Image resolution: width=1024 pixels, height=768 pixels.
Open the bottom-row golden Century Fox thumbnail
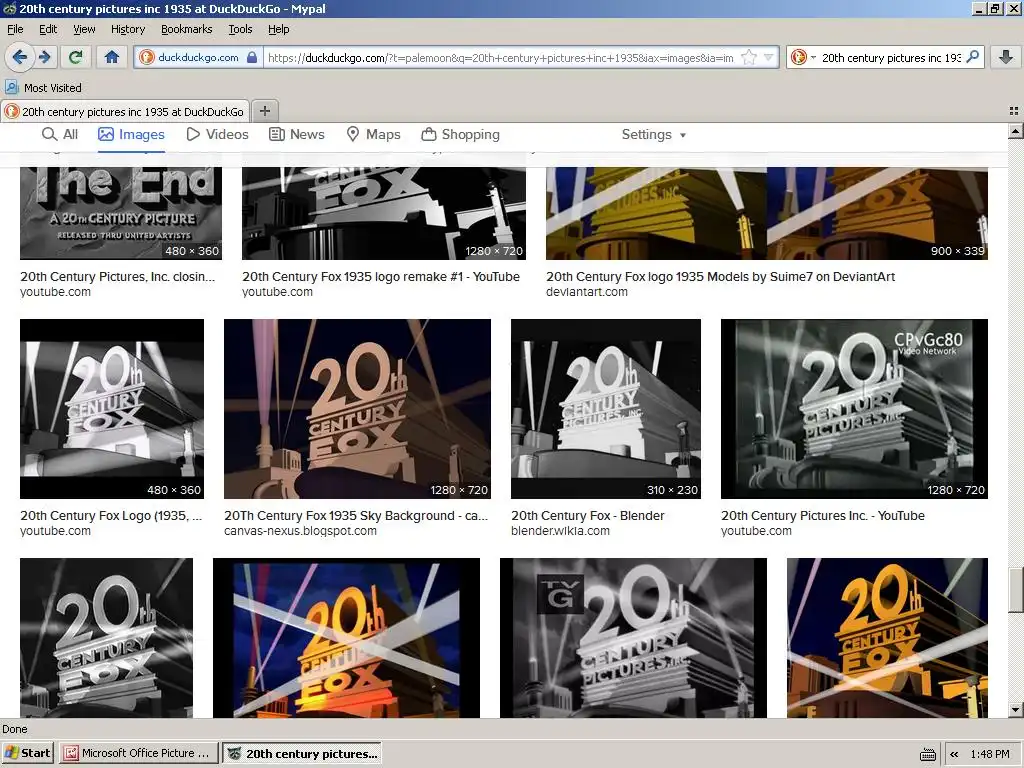[888, 638]
